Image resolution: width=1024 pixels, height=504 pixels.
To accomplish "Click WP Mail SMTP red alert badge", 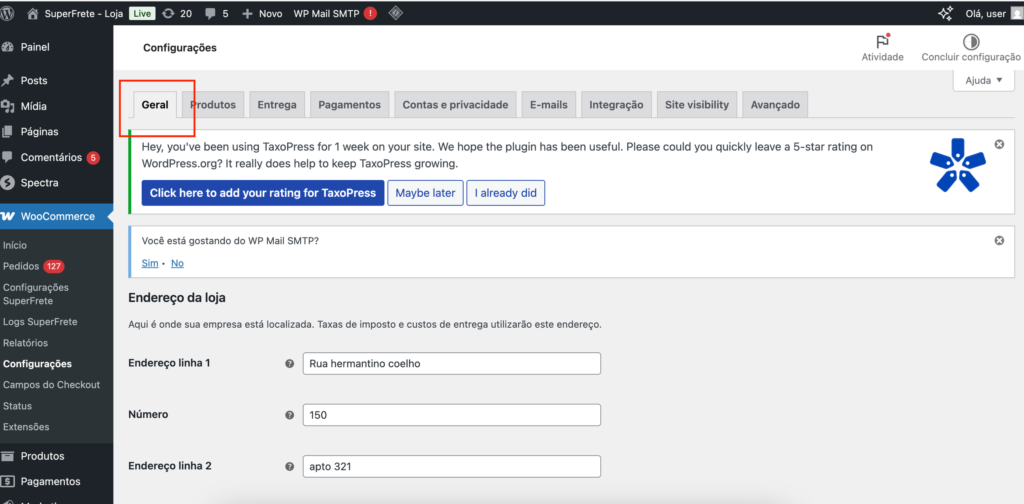I will [370, 13].
